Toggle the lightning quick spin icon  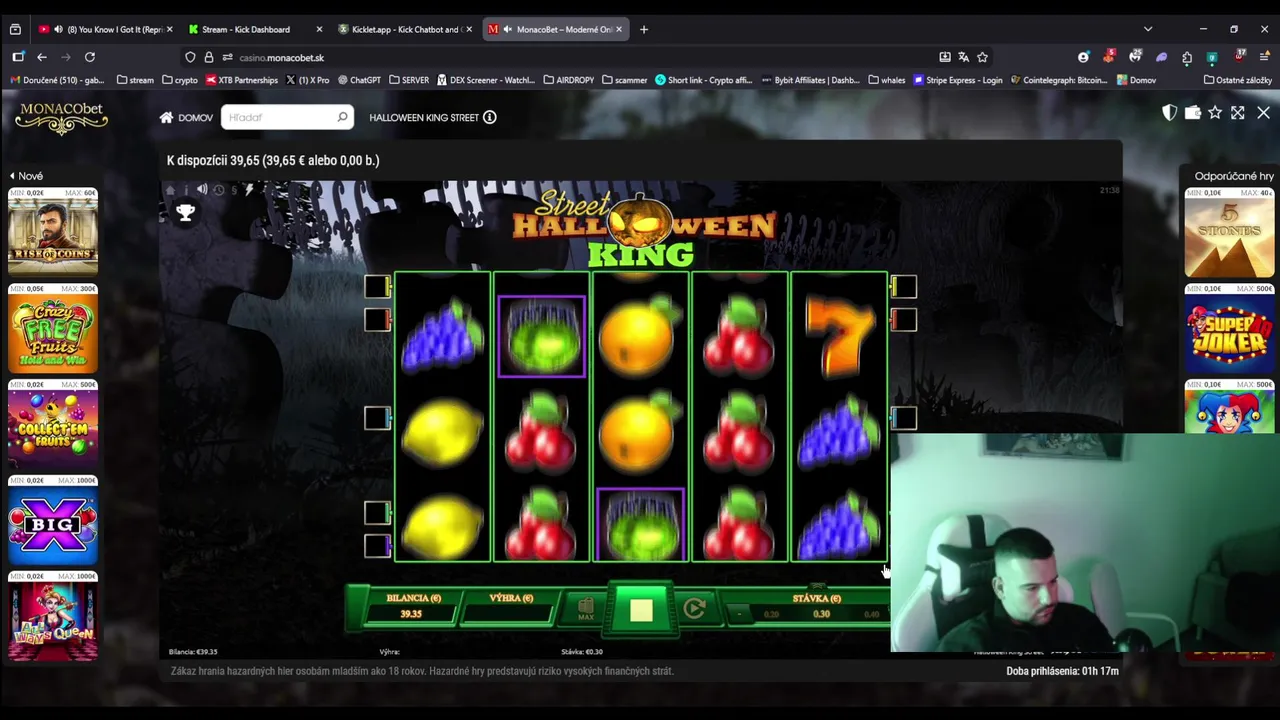[249, 190]
